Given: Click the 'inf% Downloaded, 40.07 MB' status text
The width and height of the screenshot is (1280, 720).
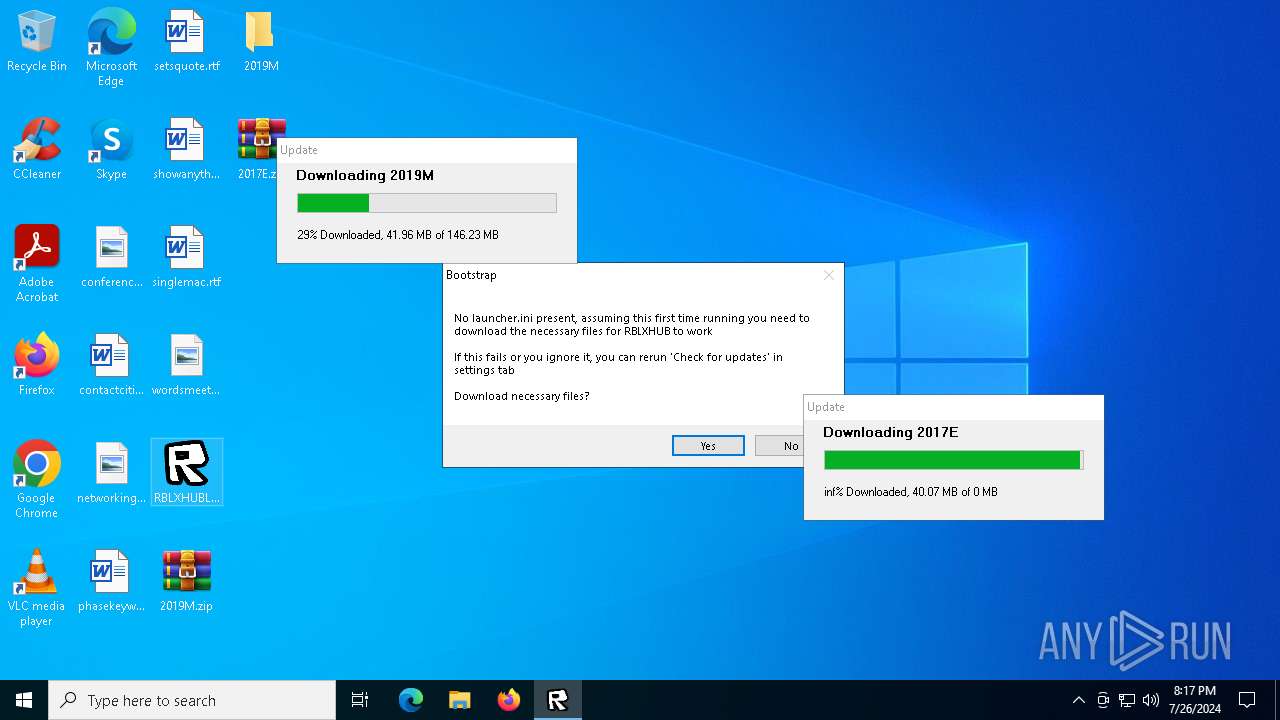Looking at the screenshot, I should click(910, 492).
